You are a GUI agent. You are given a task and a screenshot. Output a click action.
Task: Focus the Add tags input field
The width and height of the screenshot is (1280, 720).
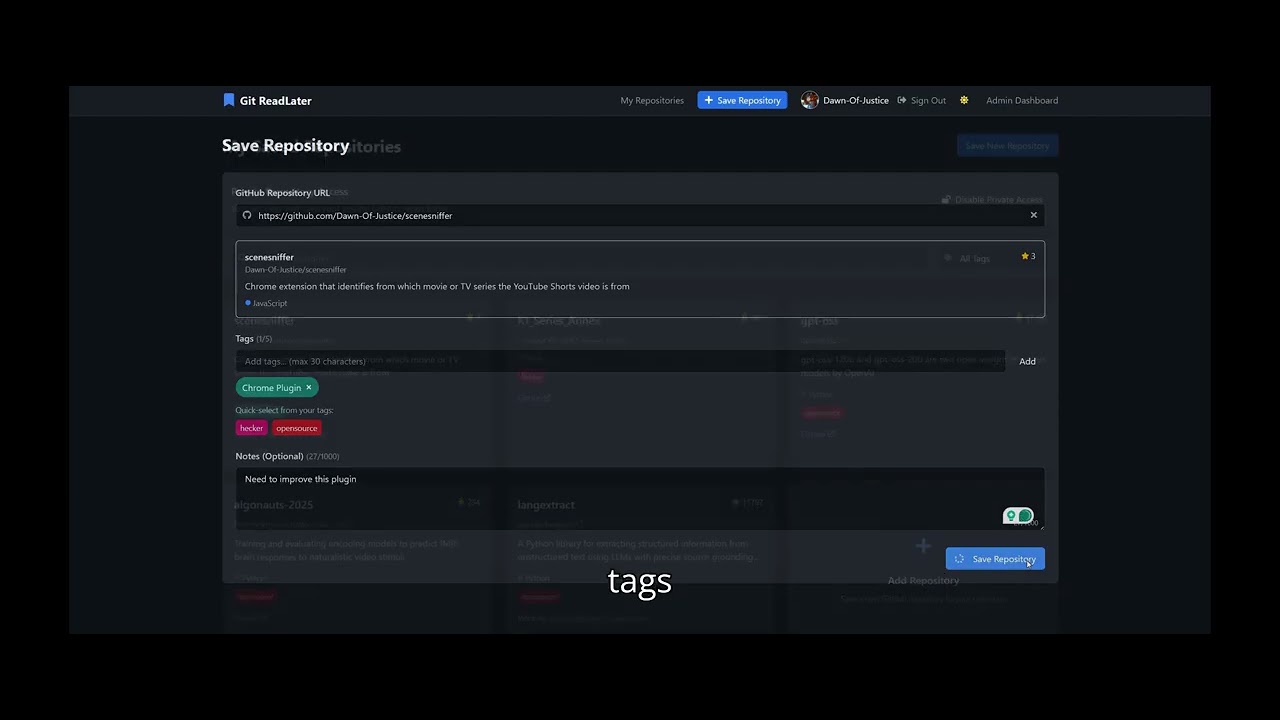620,361
